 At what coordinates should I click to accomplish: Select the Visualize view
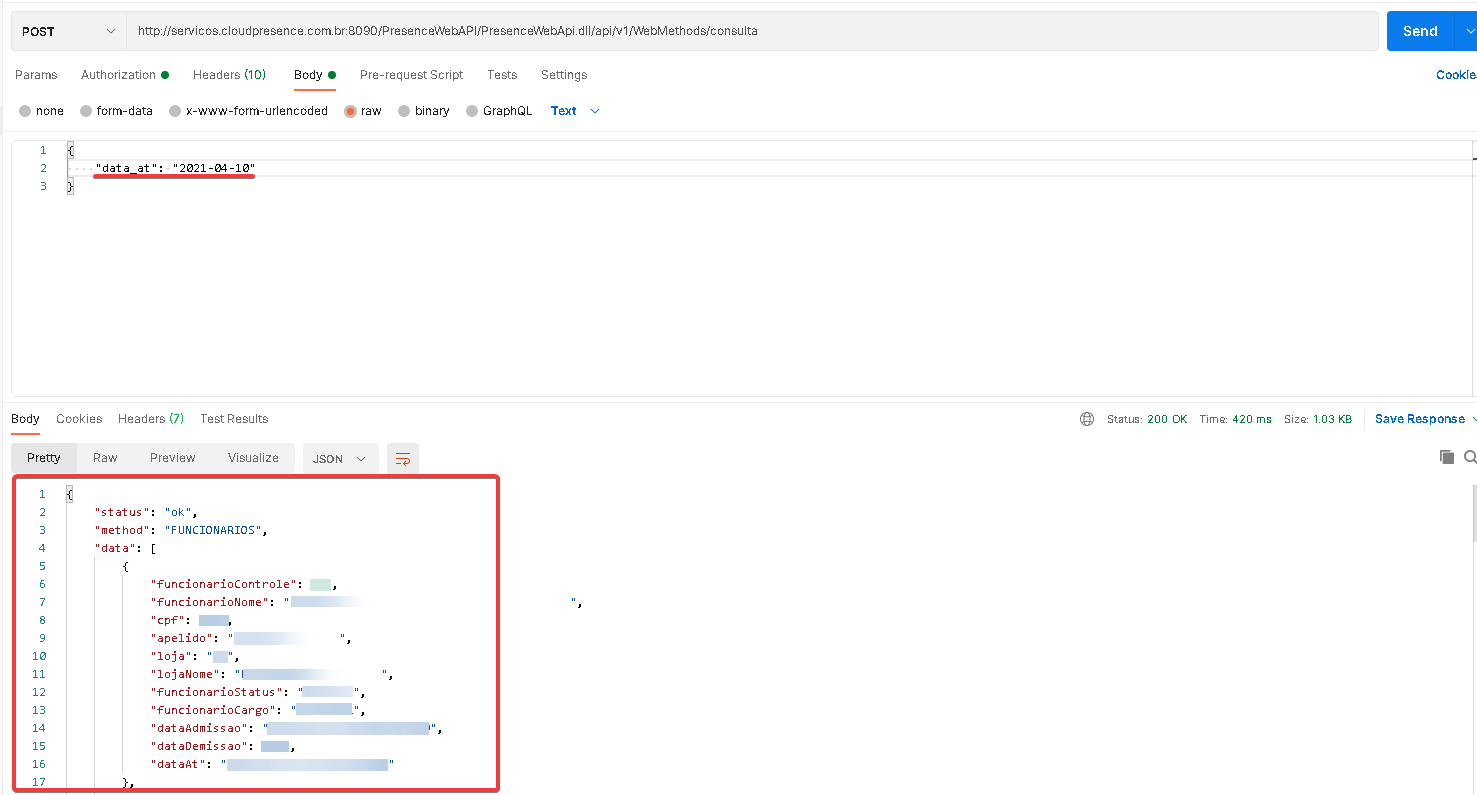tap(253, 458)
